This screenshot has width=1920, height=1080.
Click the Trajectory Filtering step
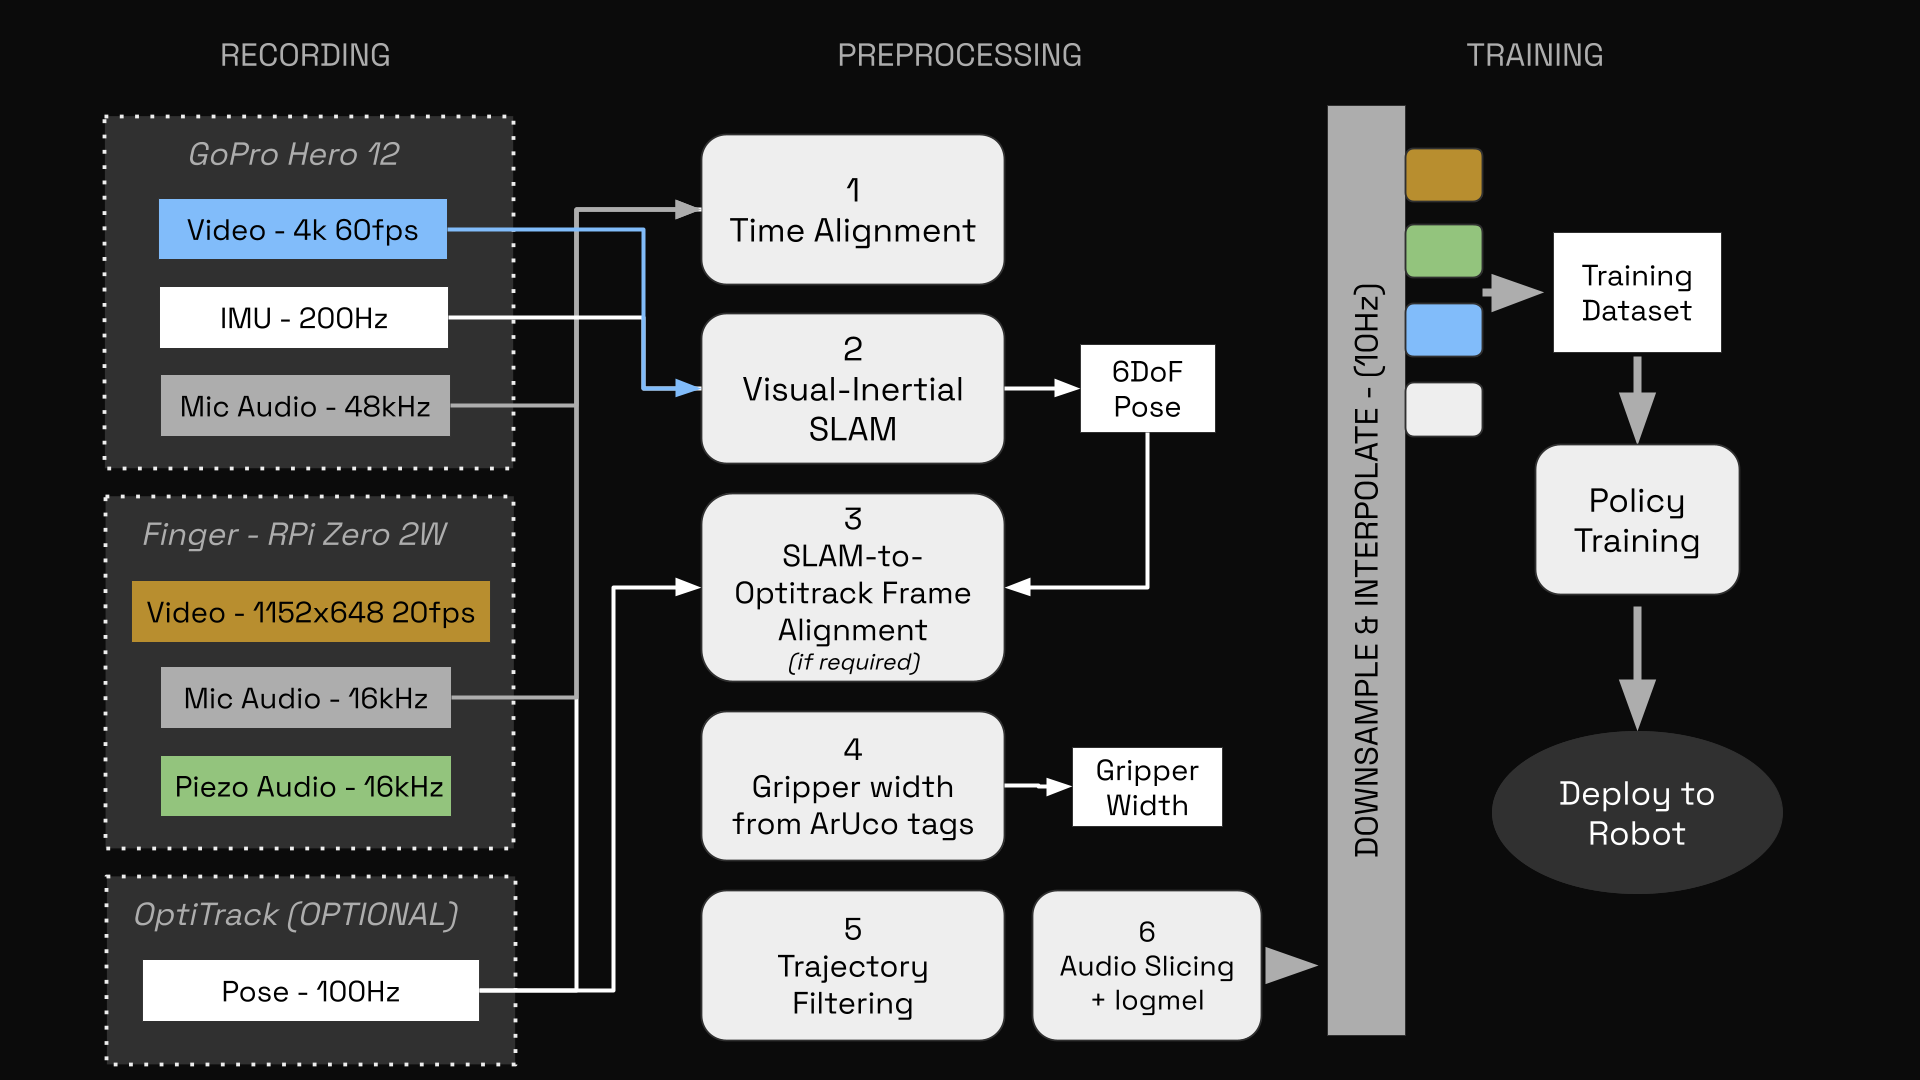(853, 966)
